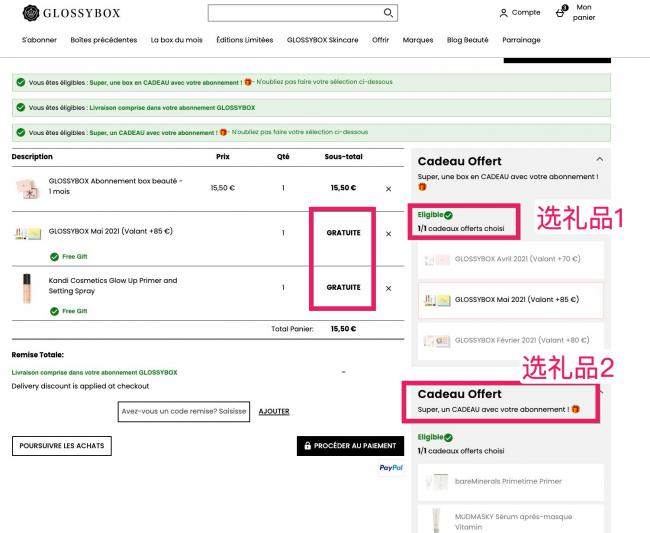Click the Mon panier text link

click(x=584, y=12)
